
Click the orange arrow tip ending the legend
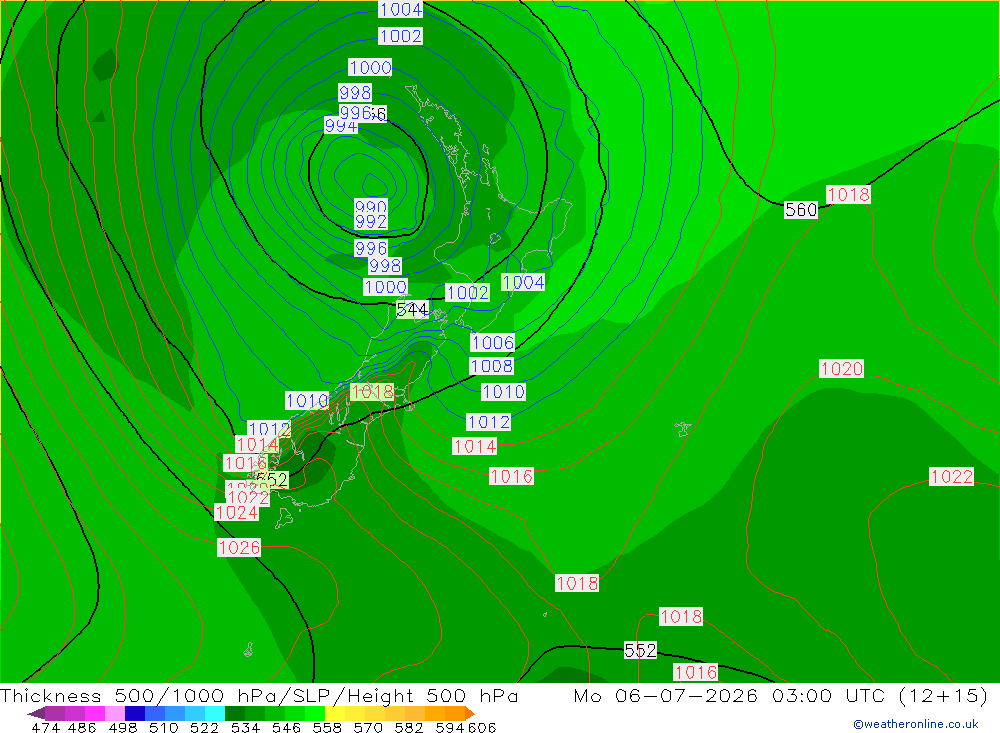[470, 713]
